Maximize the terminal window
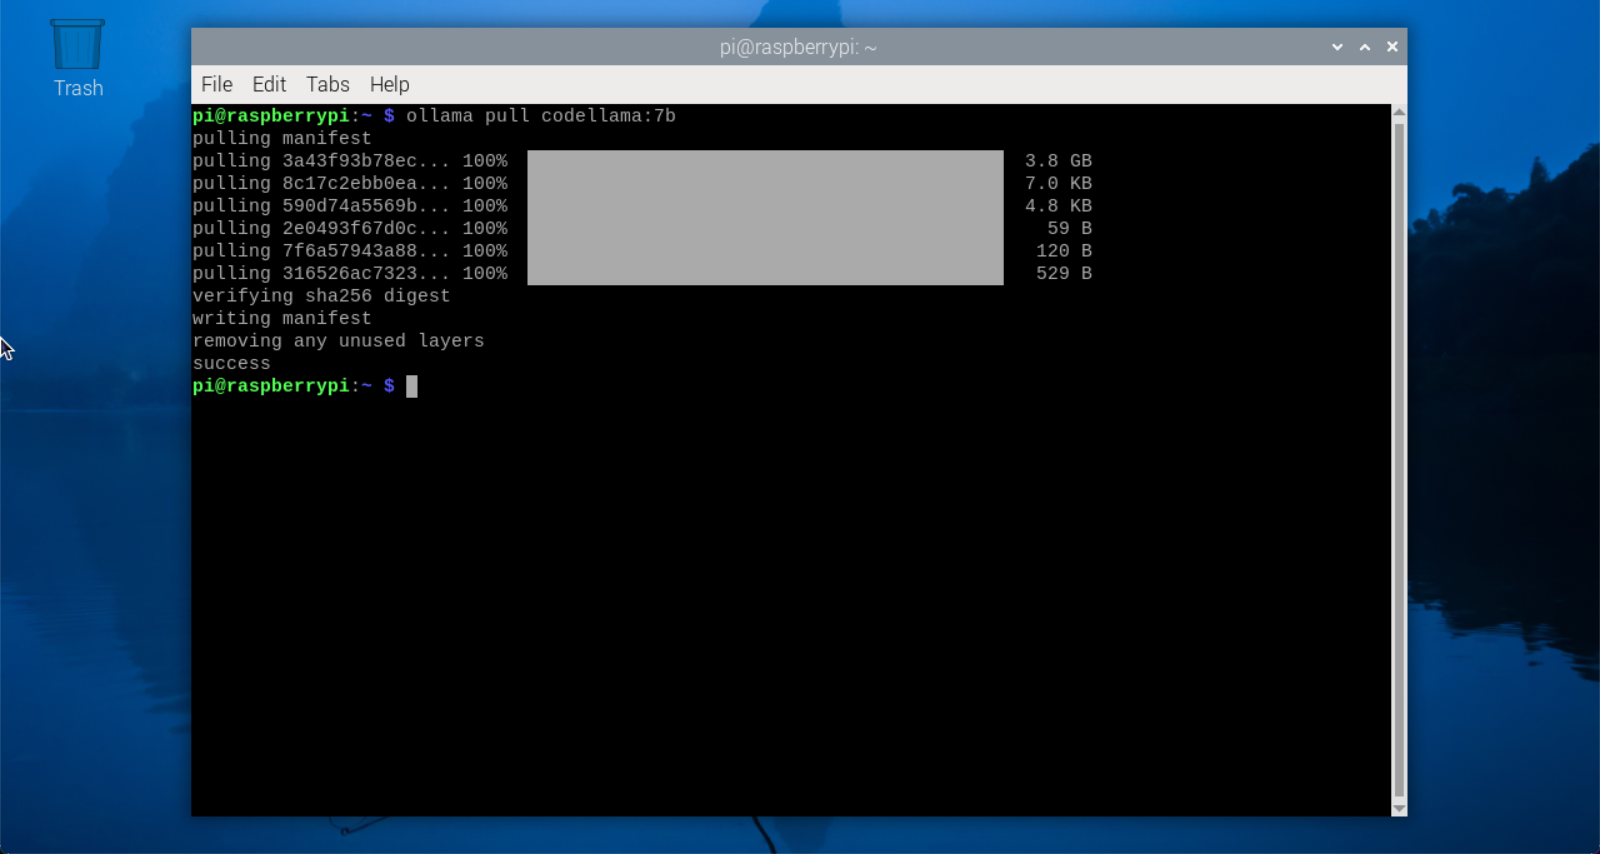This screenshot has height=854, width=1600. (1365, 47)
